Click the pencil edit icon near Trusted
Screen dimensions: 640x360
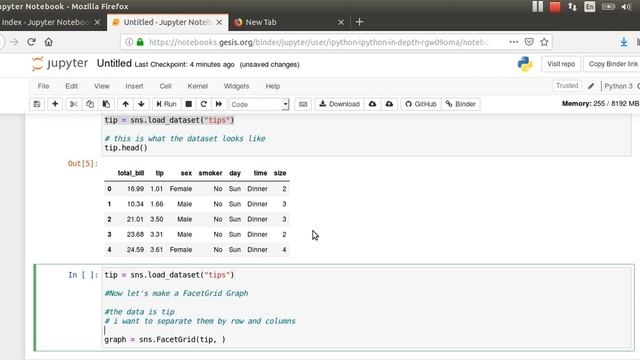click(x=591, y=86)
